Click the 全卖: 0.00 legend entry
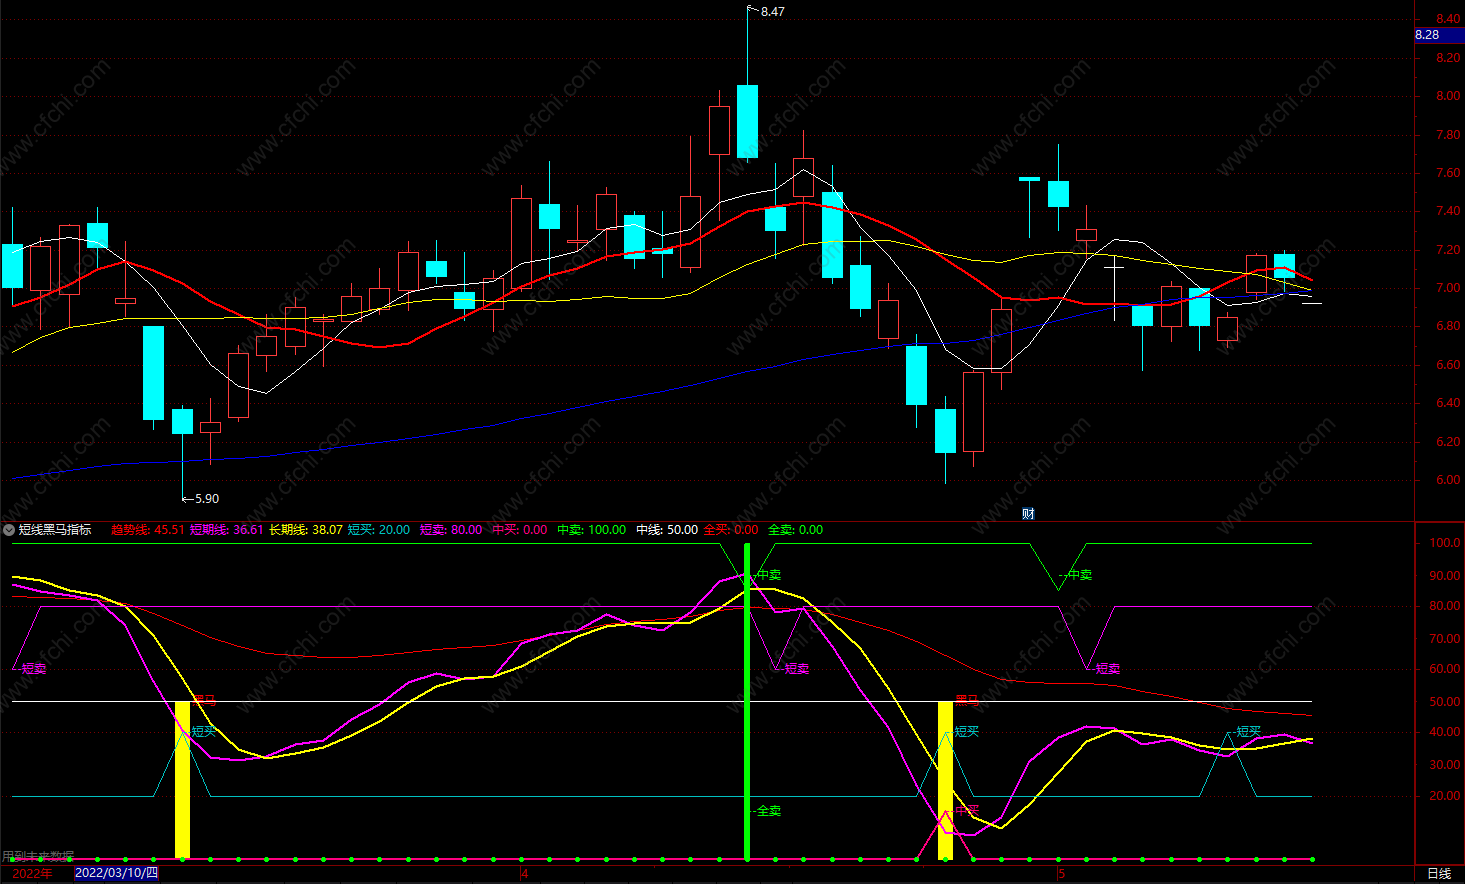Image resolution: width=1465 pixels, height=884 pixels. 795,530
